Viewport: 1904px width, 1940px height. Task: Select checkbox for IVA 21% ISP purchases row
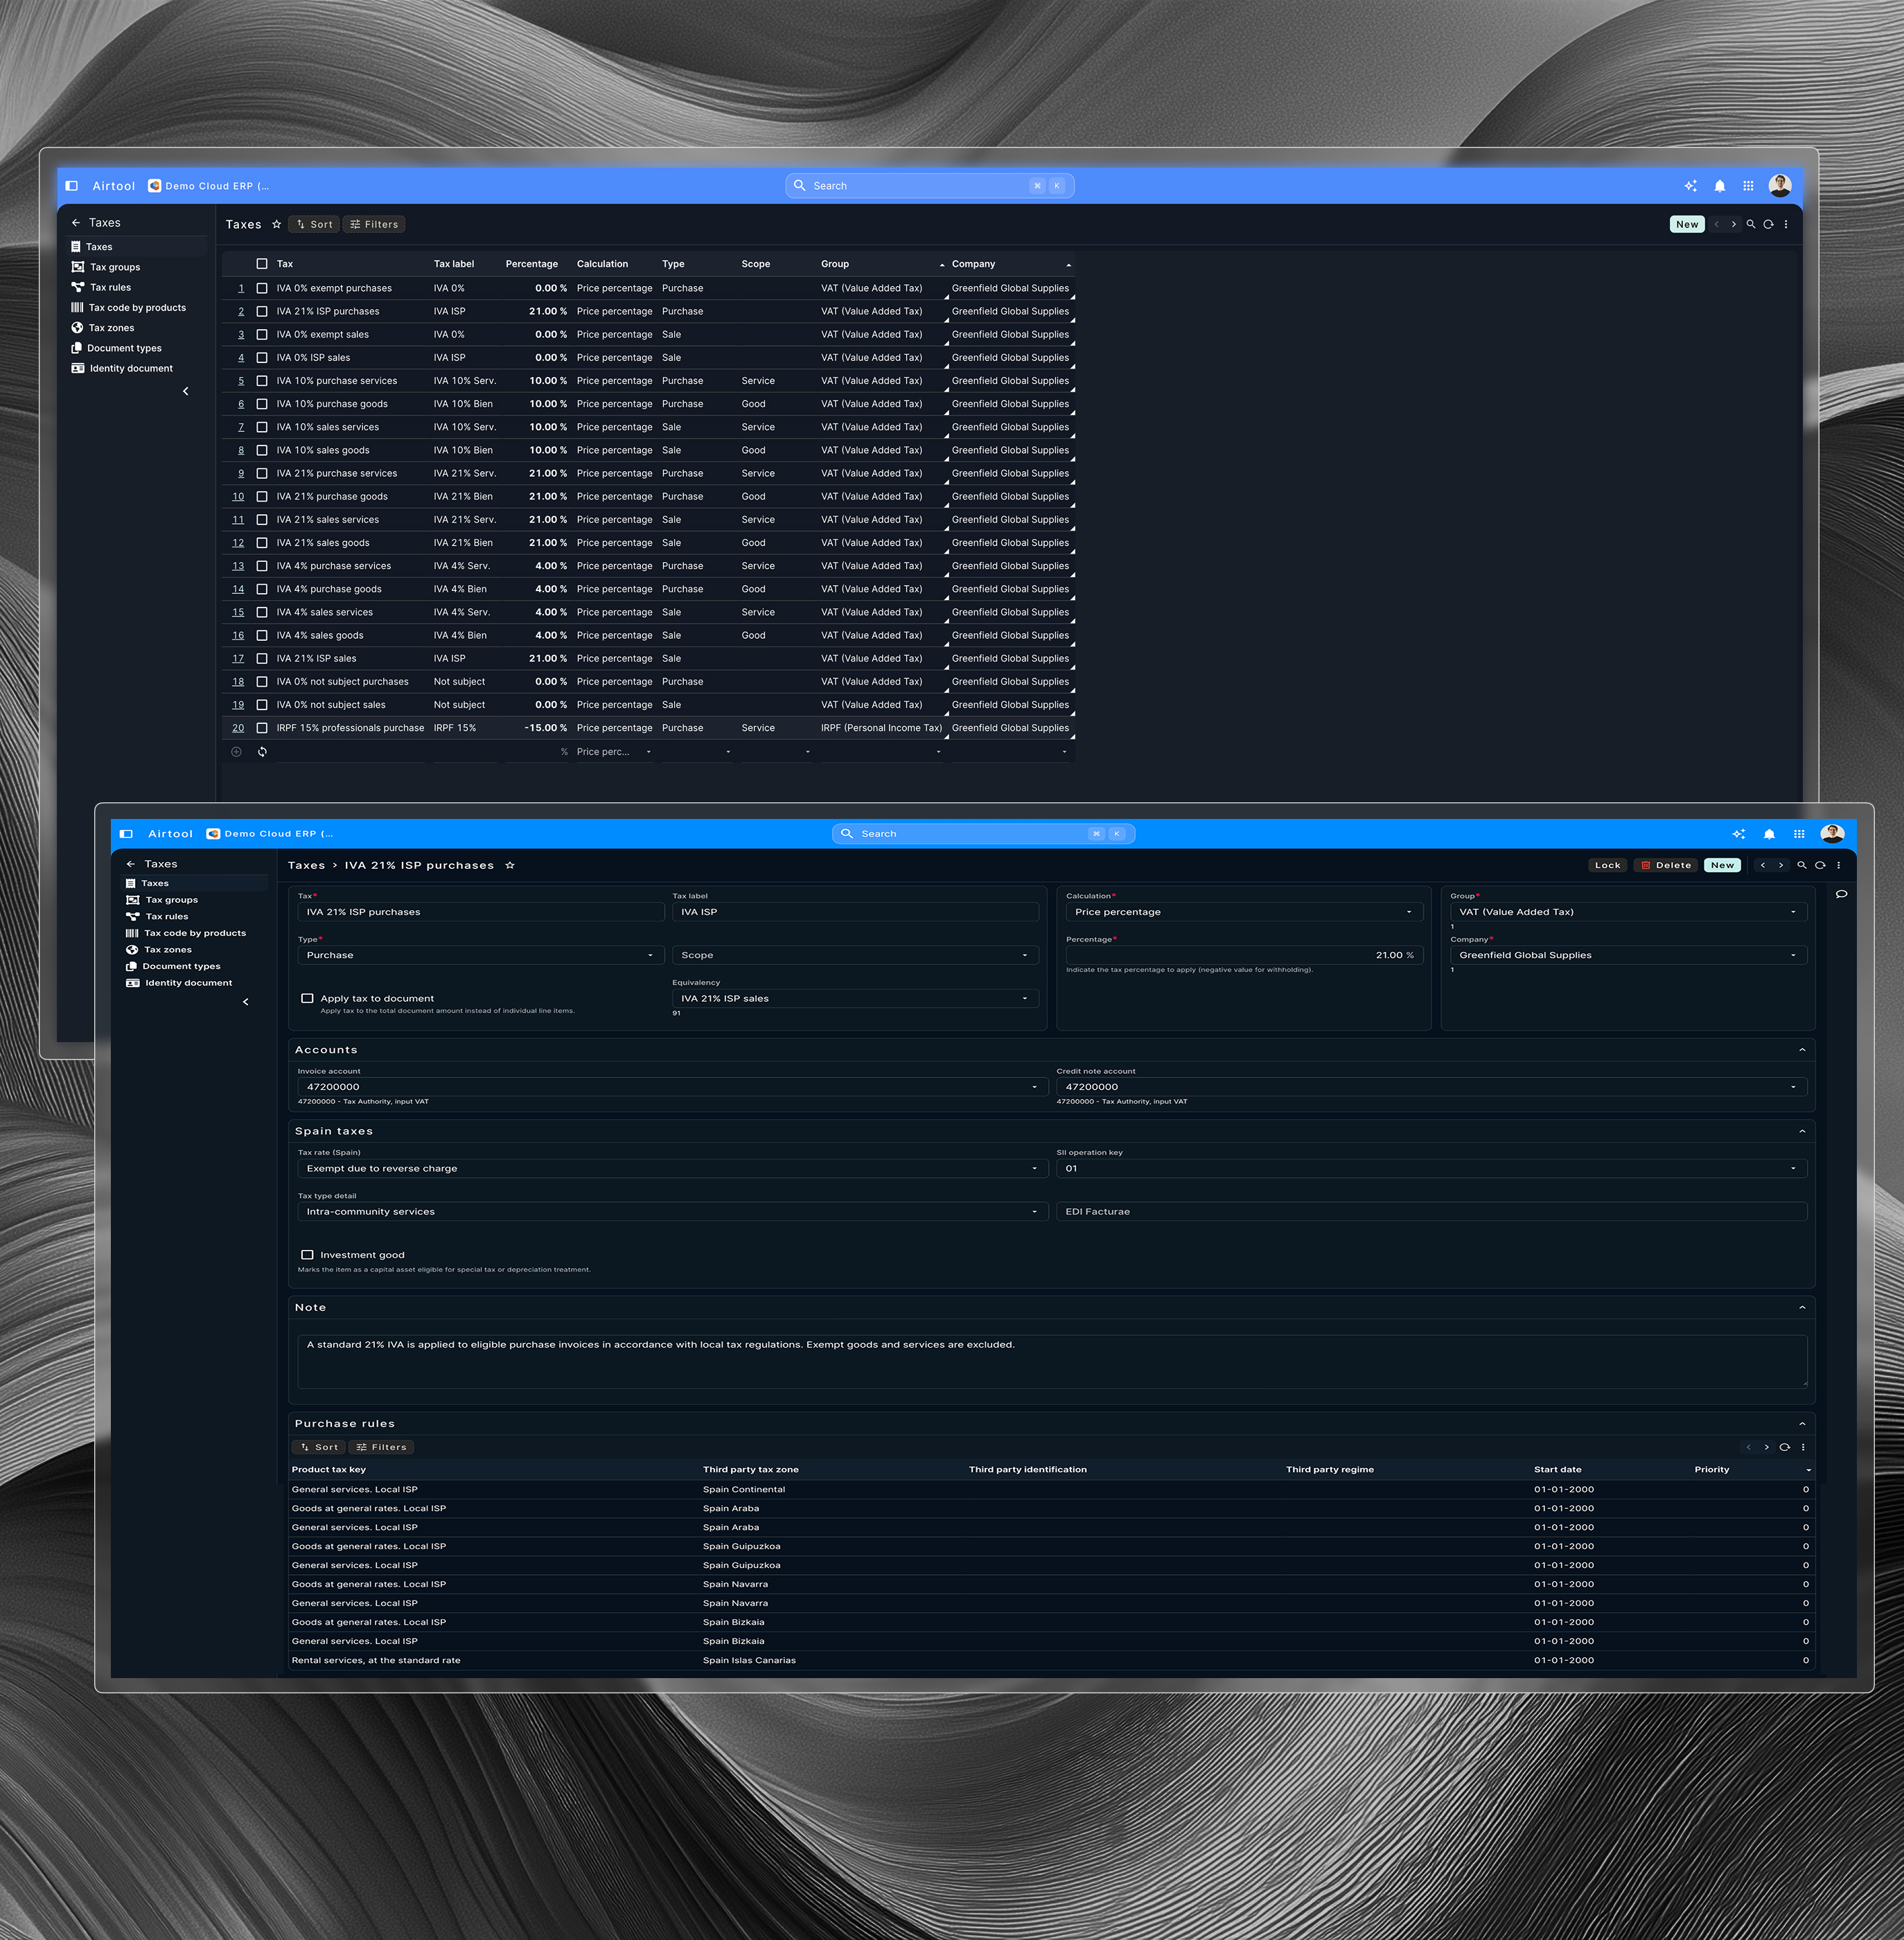[262, 311]
